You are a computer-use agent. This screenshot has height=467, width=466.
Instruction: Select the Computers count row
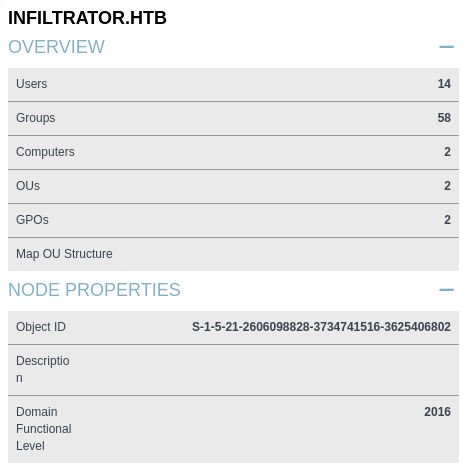[233, 152]
